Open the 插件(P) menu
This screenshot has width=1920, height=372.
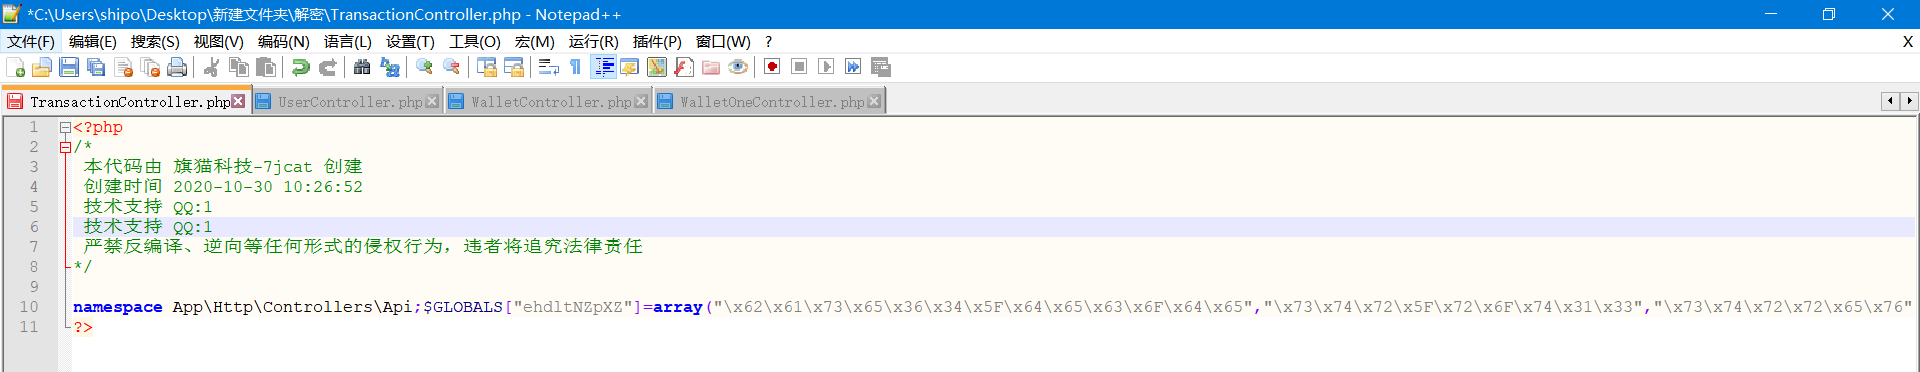point(657,41)
